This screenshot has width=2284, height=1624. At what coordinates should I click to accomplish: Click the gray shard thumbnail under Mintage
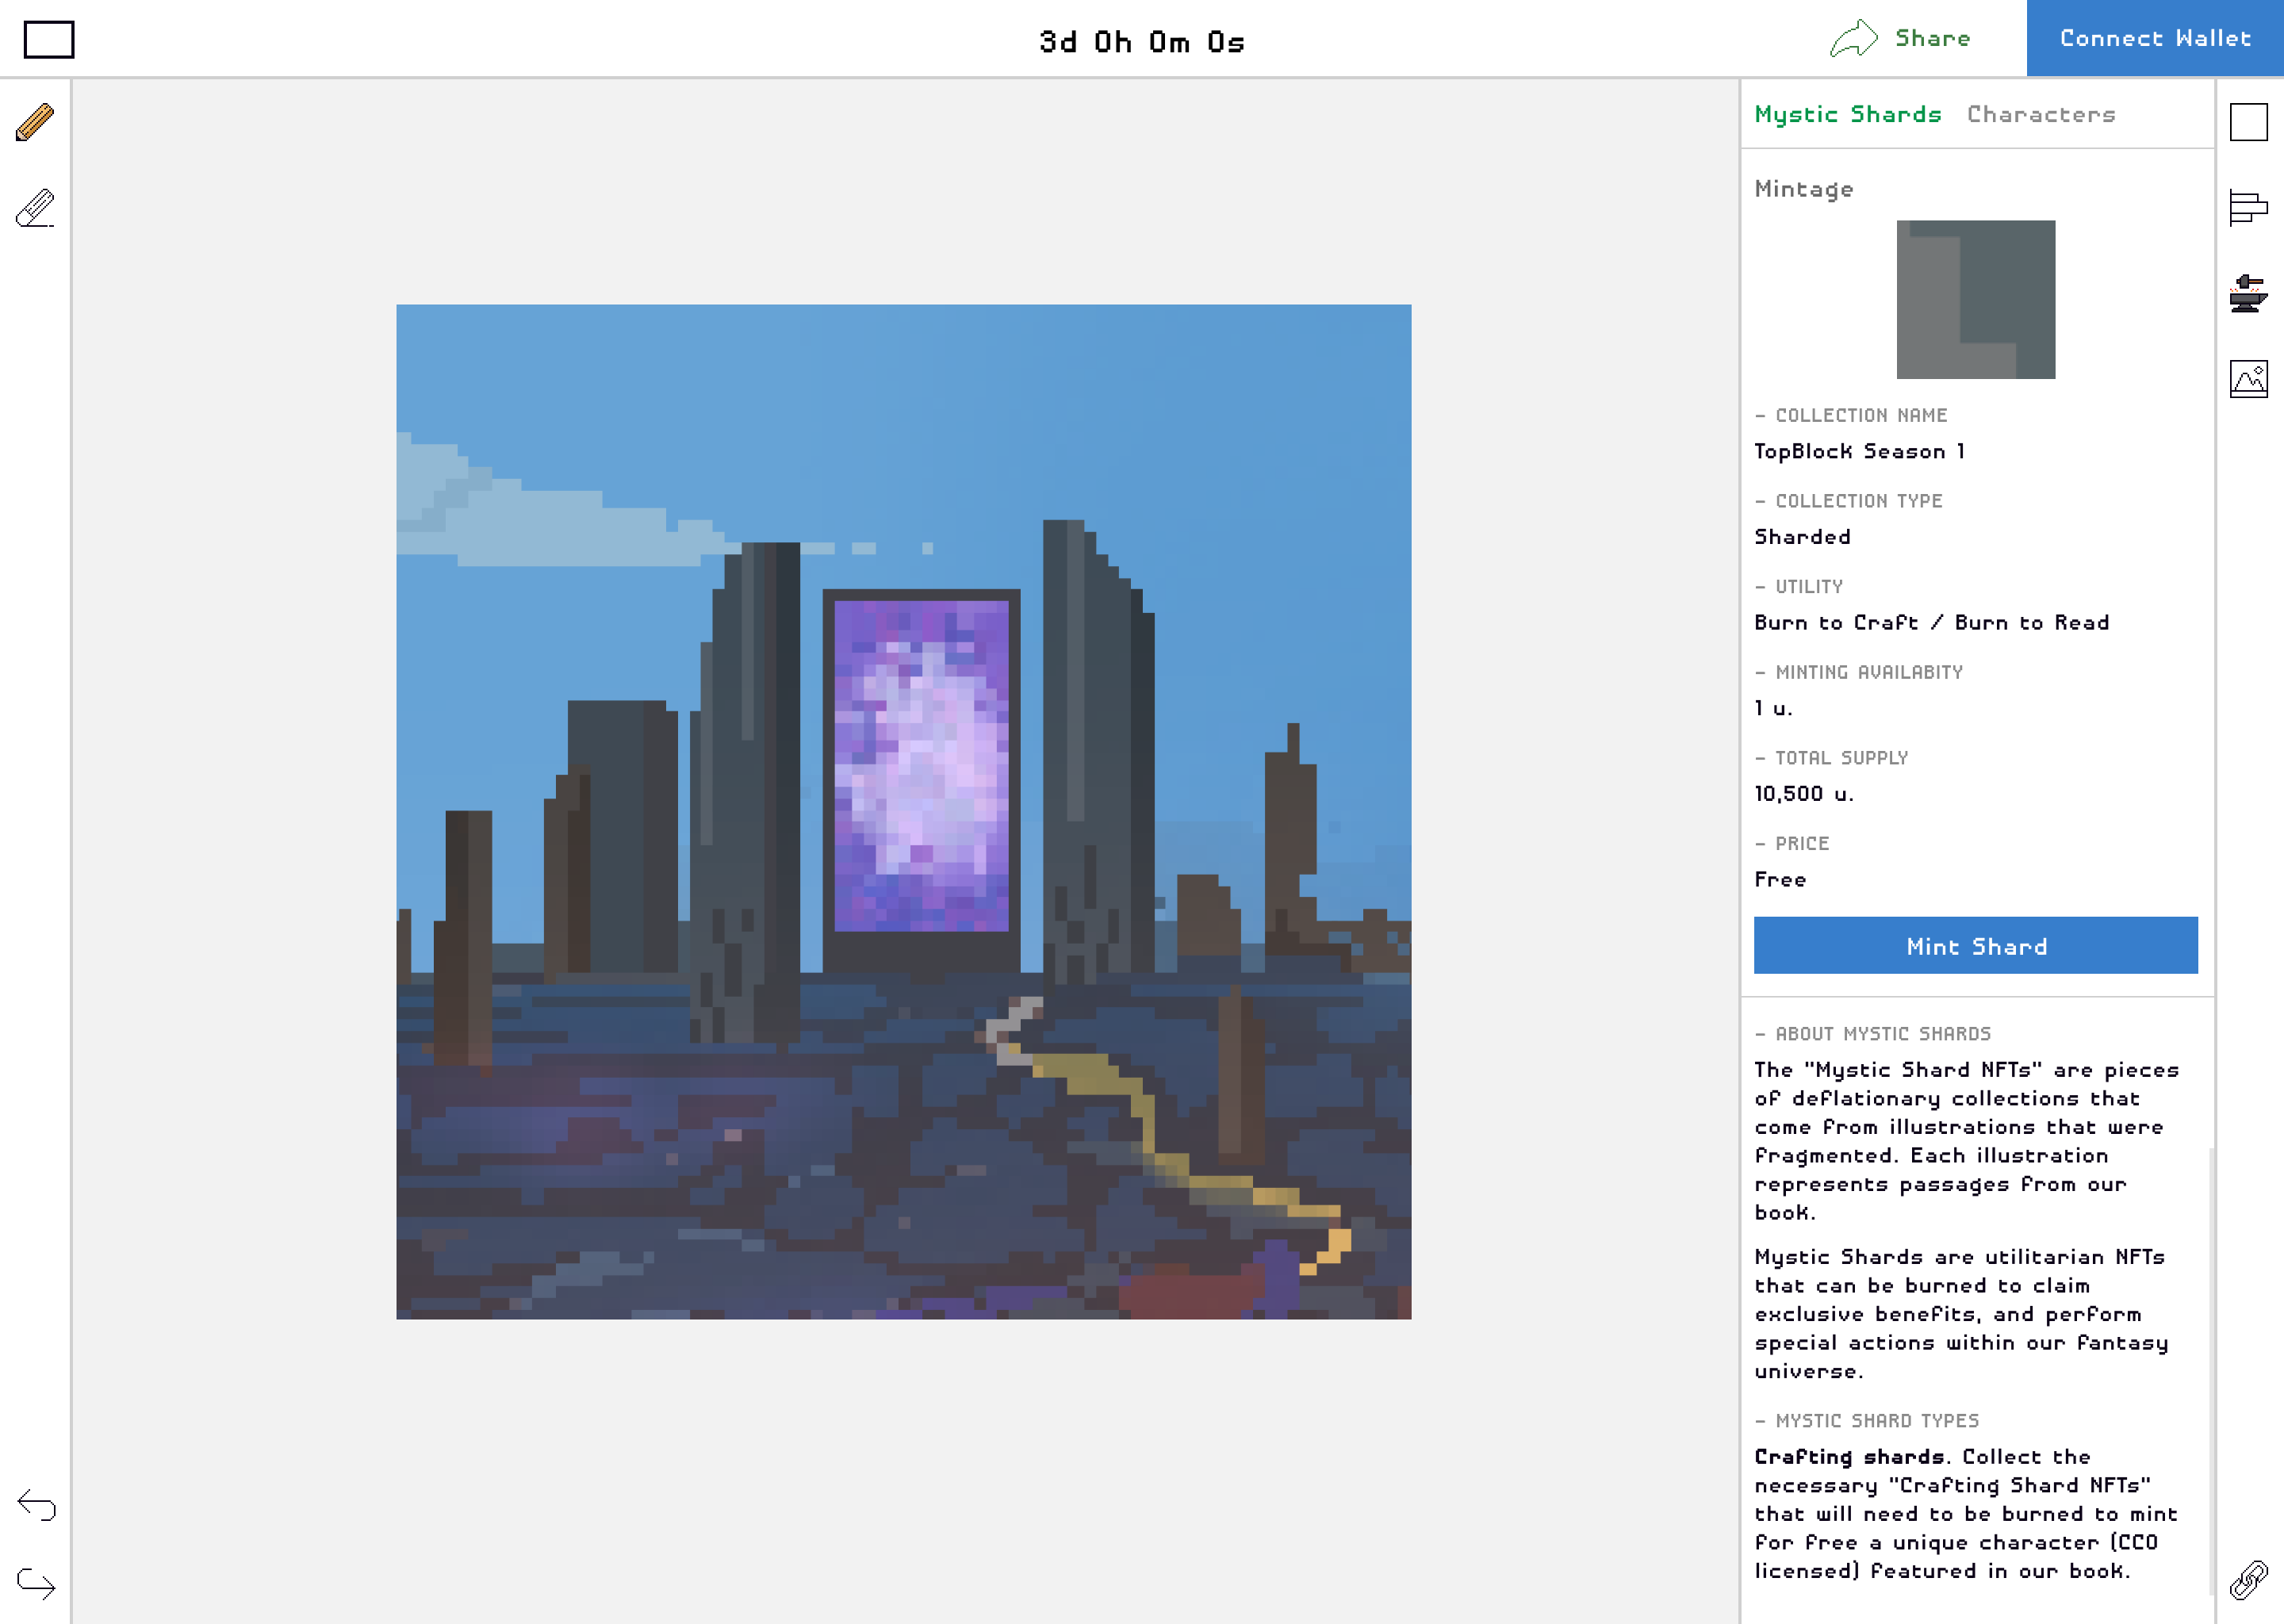coord(1975,299)
